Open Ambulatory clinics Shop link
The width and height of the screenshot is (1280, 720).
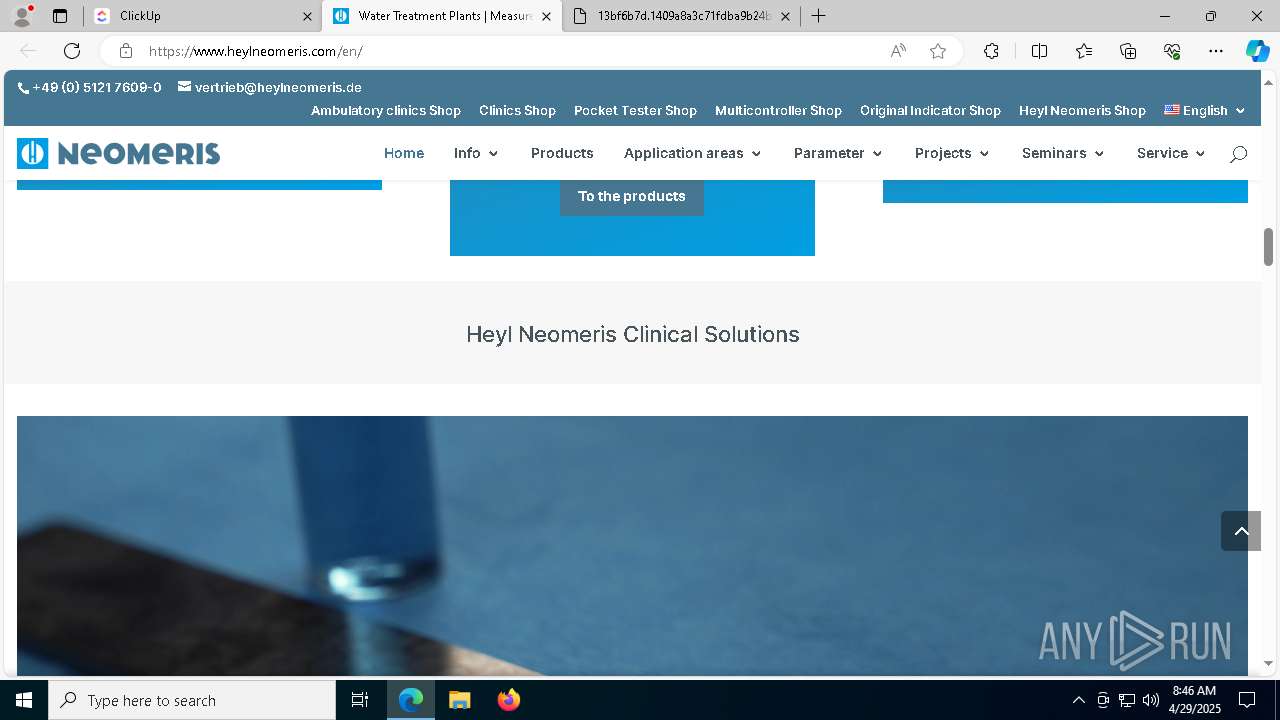click(386, 111)
